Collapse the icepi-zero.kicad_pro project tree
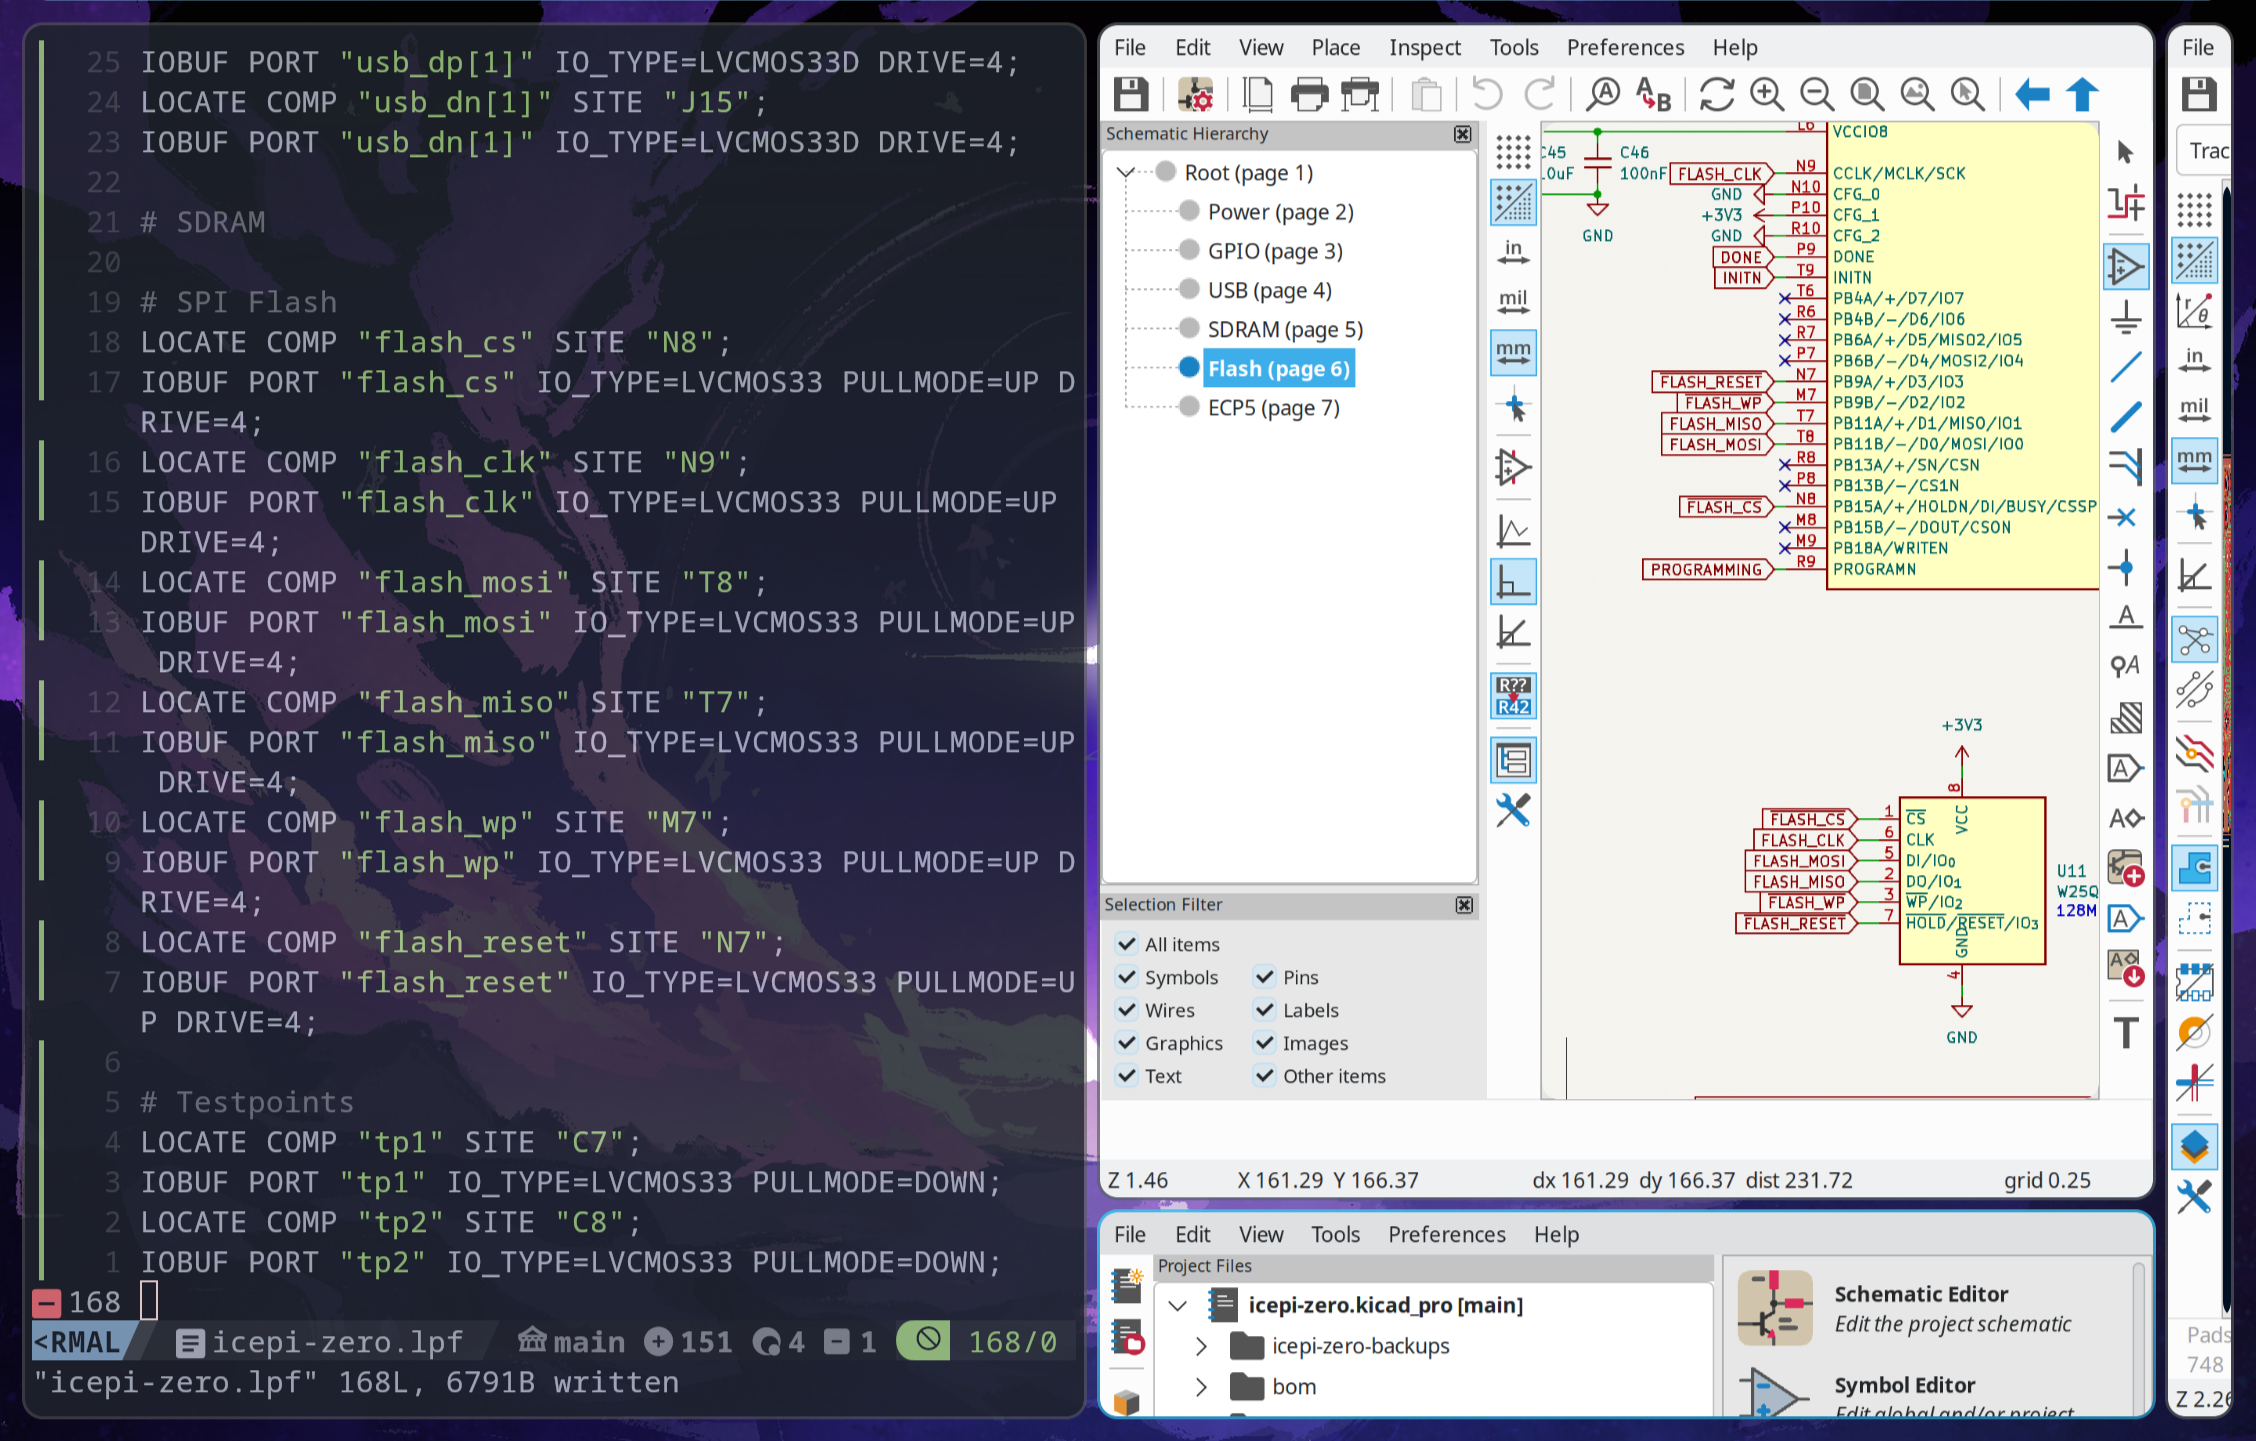The image size is (2256, 1441). pos(1178,1305)
